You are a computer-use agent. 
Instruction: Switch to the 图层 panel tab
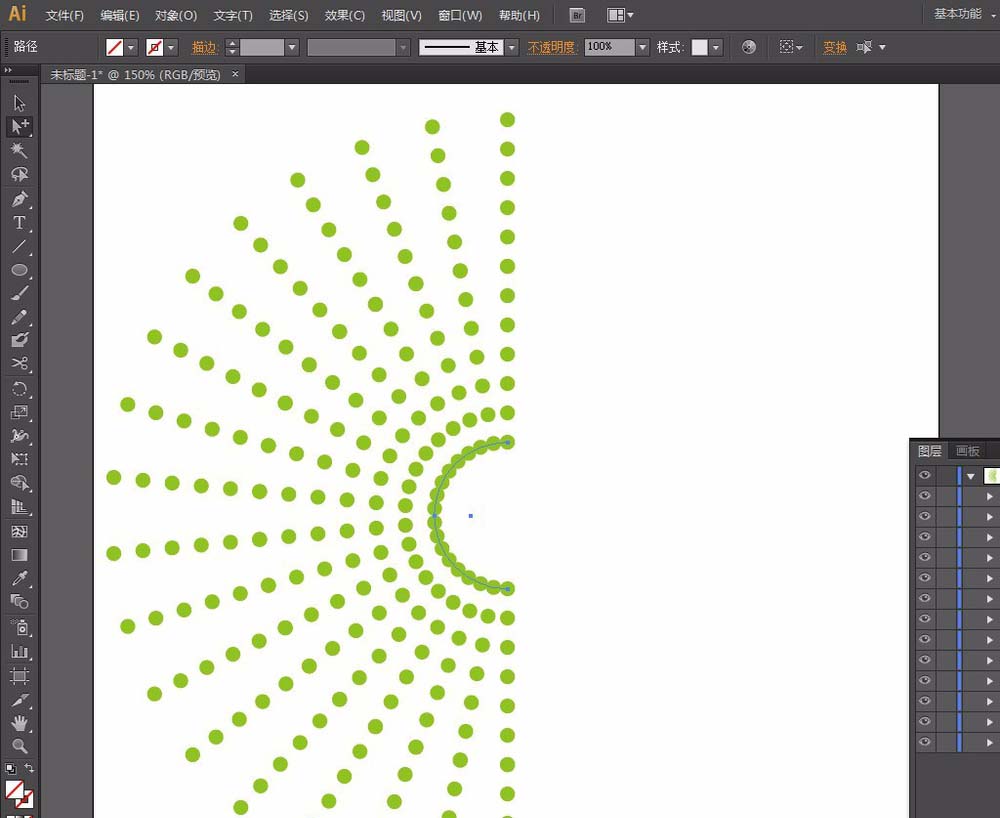coord(930,451)
